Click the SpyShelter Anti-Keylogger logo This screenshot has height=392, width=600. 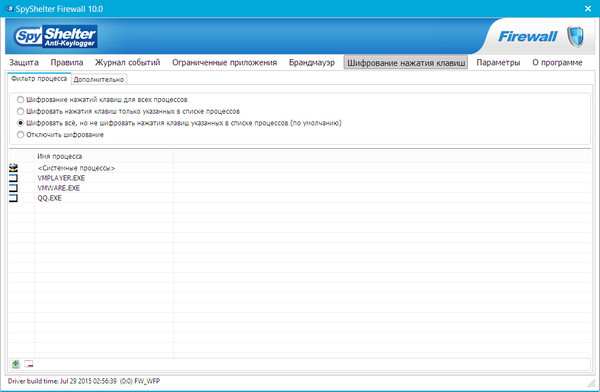[55, 37]
